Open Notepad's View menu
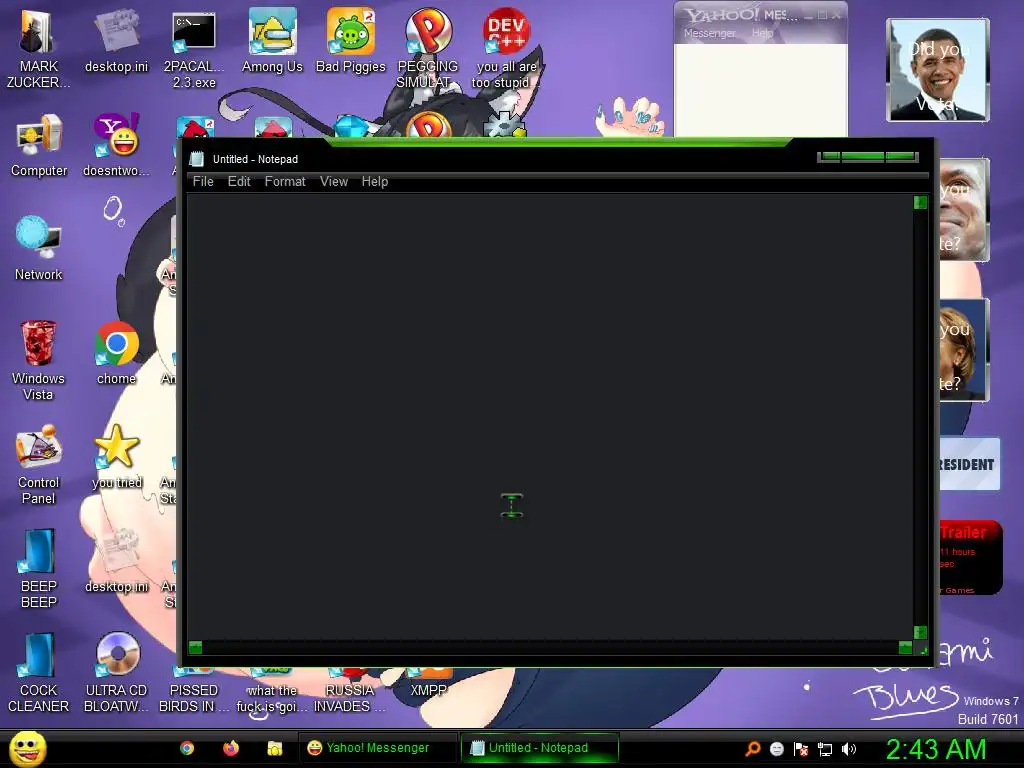 pos(334,182)
